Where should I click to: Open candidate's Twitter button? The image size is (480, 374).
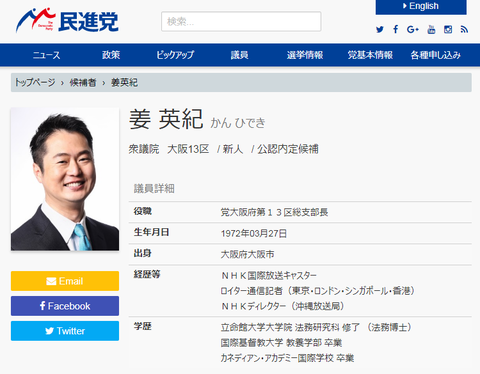(x=65, y=331)
